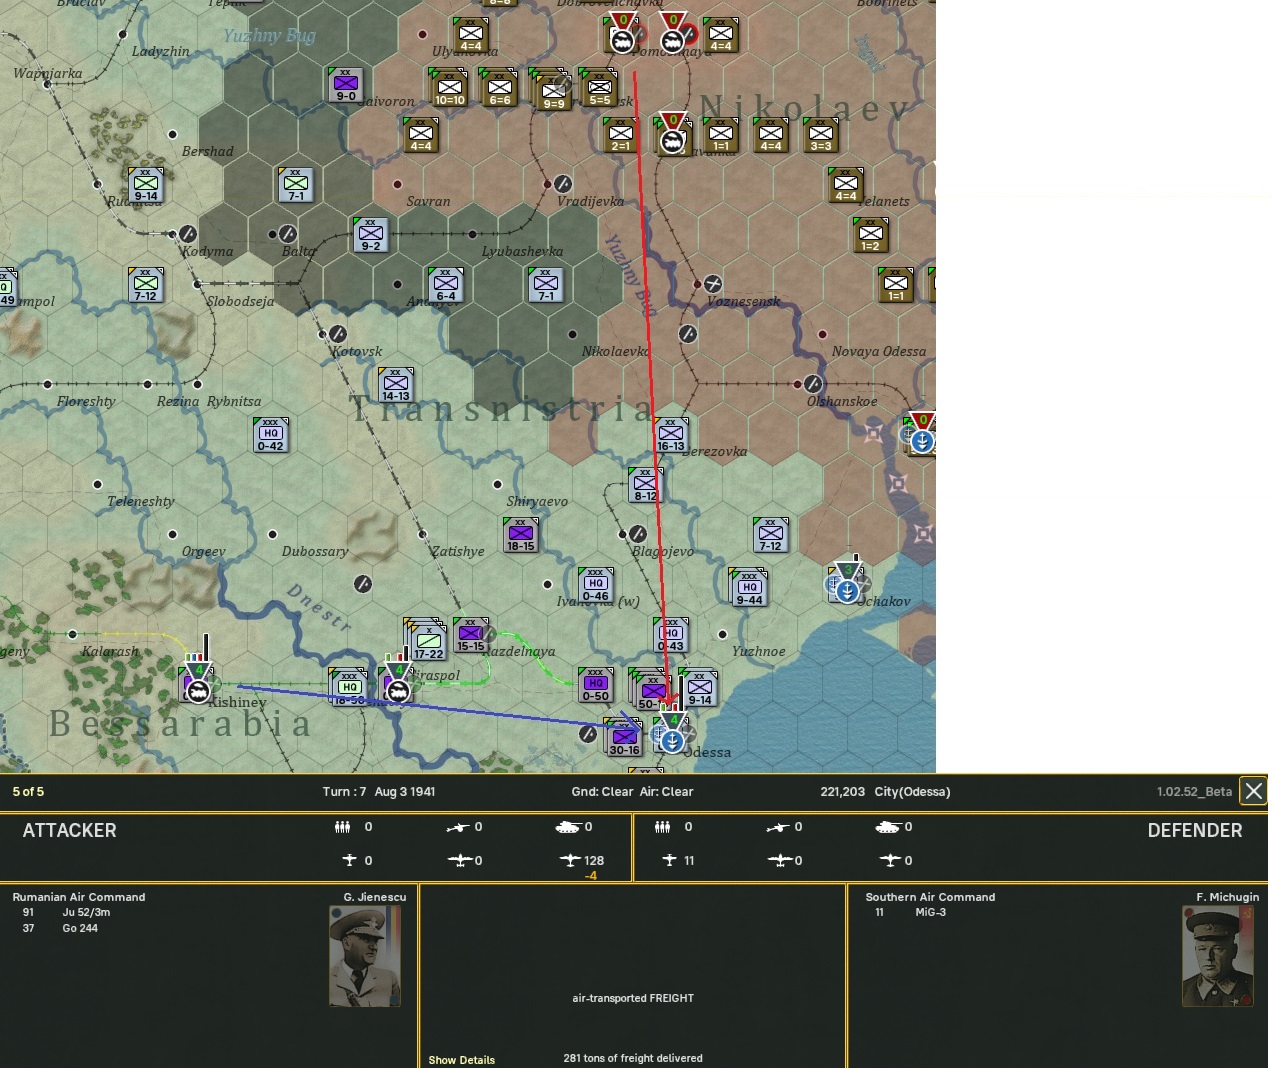The height and width of the screenshot is (1069, 1273).
Task: Select the purple 18-15 division counter
Action: [521, 535]
